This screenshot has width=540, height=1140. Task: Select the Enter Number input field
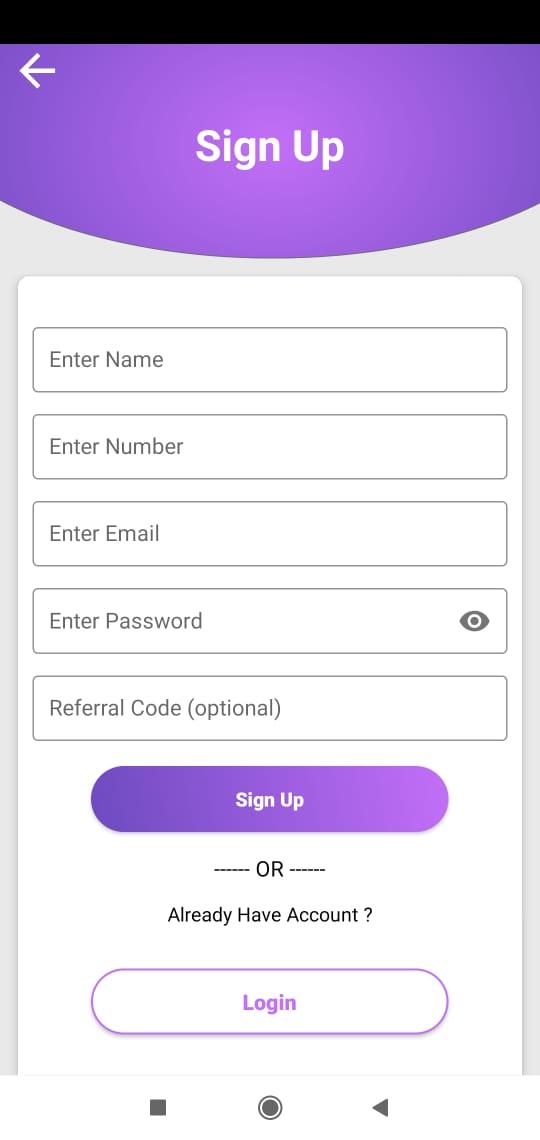coord(270,446)
